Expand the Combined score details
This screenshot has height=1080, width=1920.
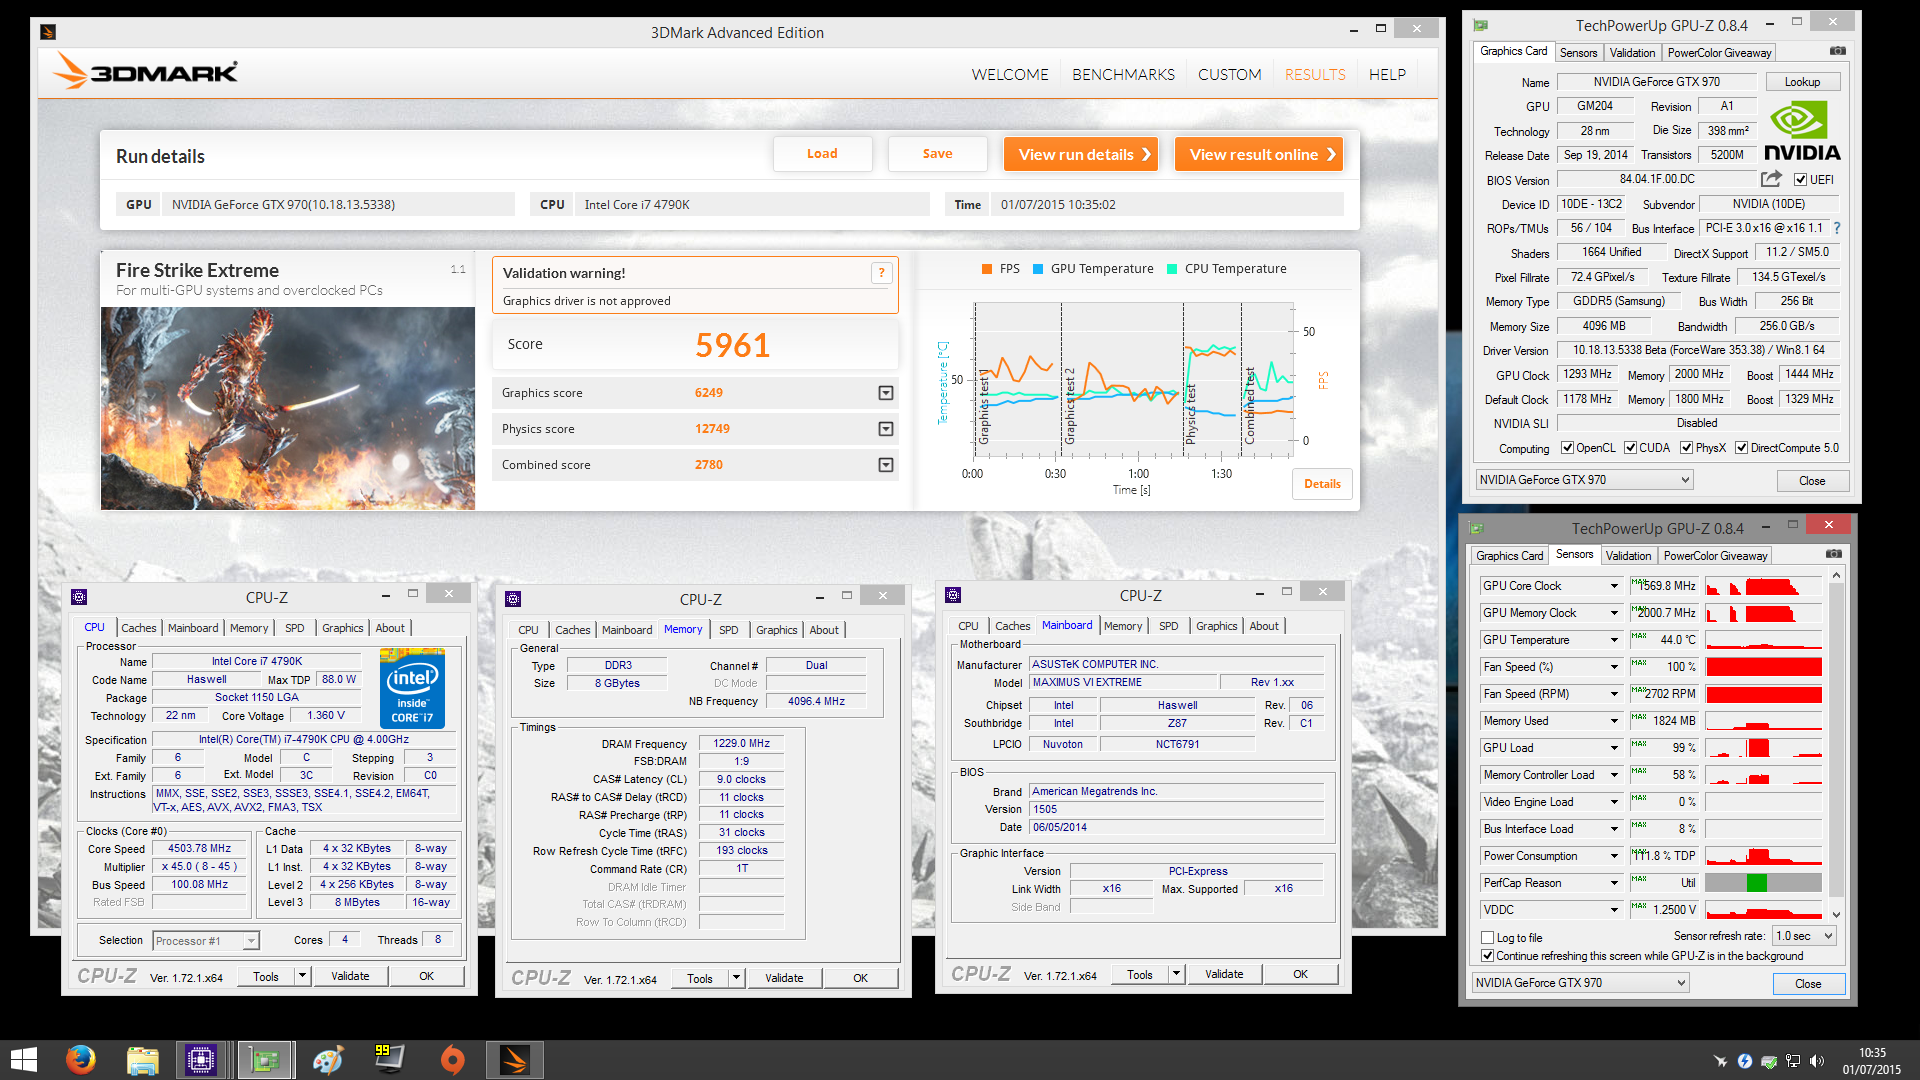pos(885,465)
